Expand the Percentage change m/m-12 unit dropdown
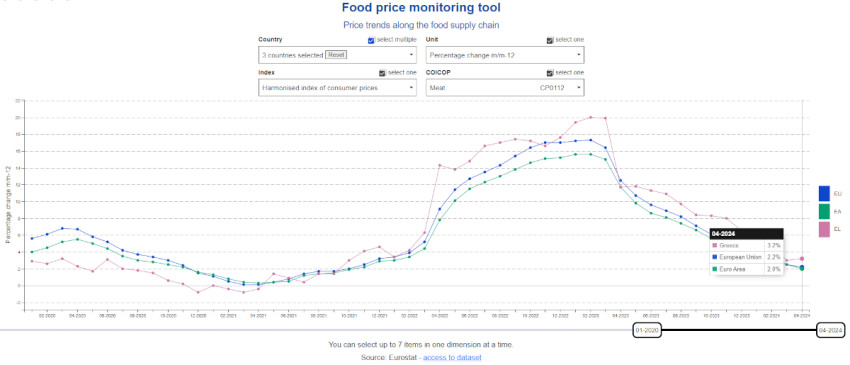Screen dimensions: 850x365 [x=505, y=55]
